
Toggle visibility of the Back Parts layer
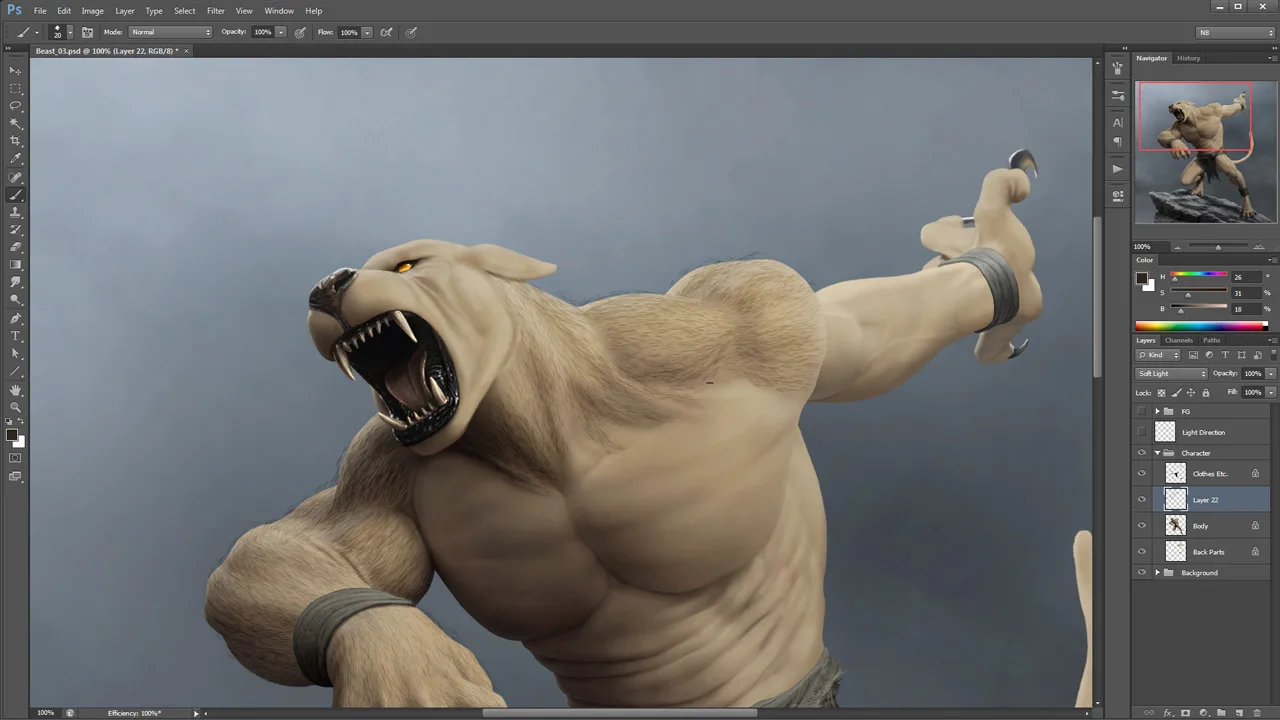pyautogui.click(x=1142, y=551)
